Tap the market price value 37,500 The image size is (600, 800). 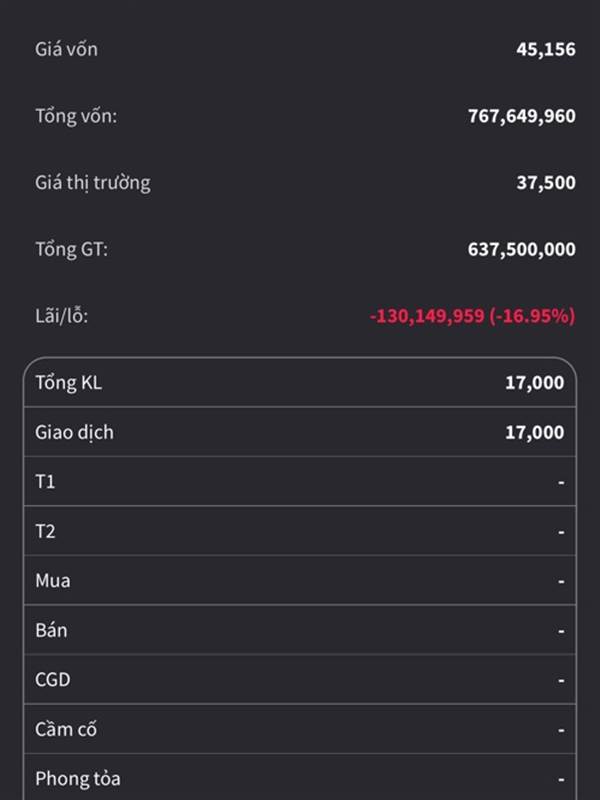pos(546,183)
